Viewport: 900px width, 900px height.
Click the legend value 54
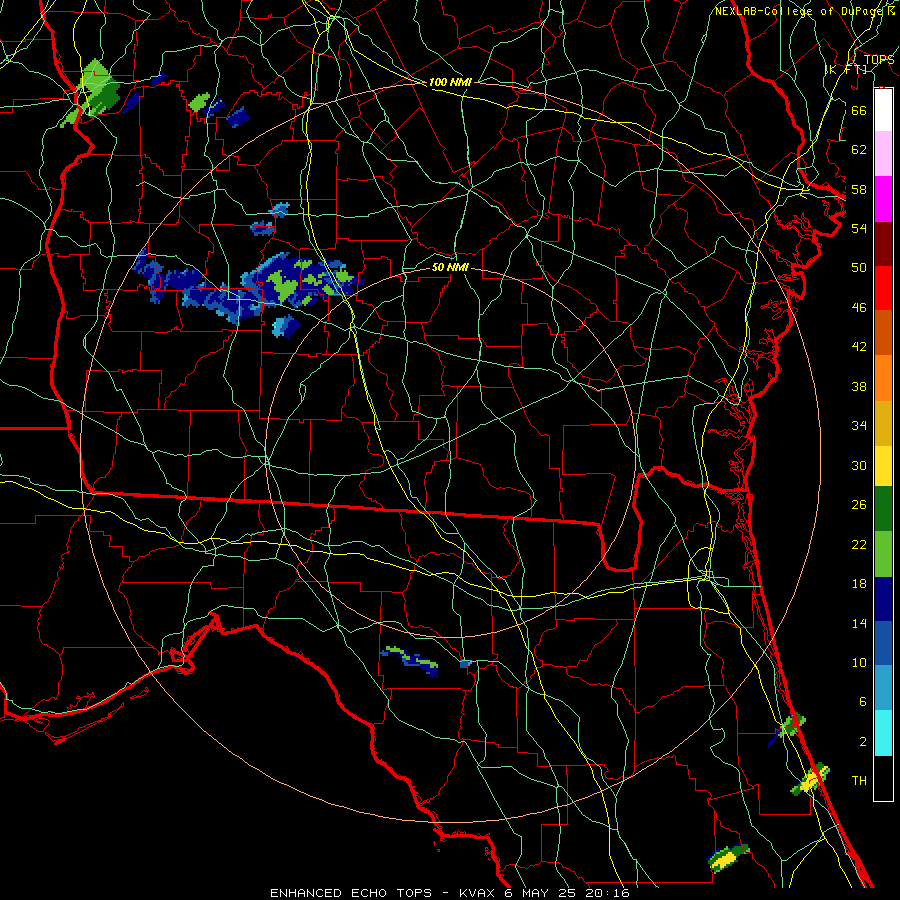tap(859, 228)
